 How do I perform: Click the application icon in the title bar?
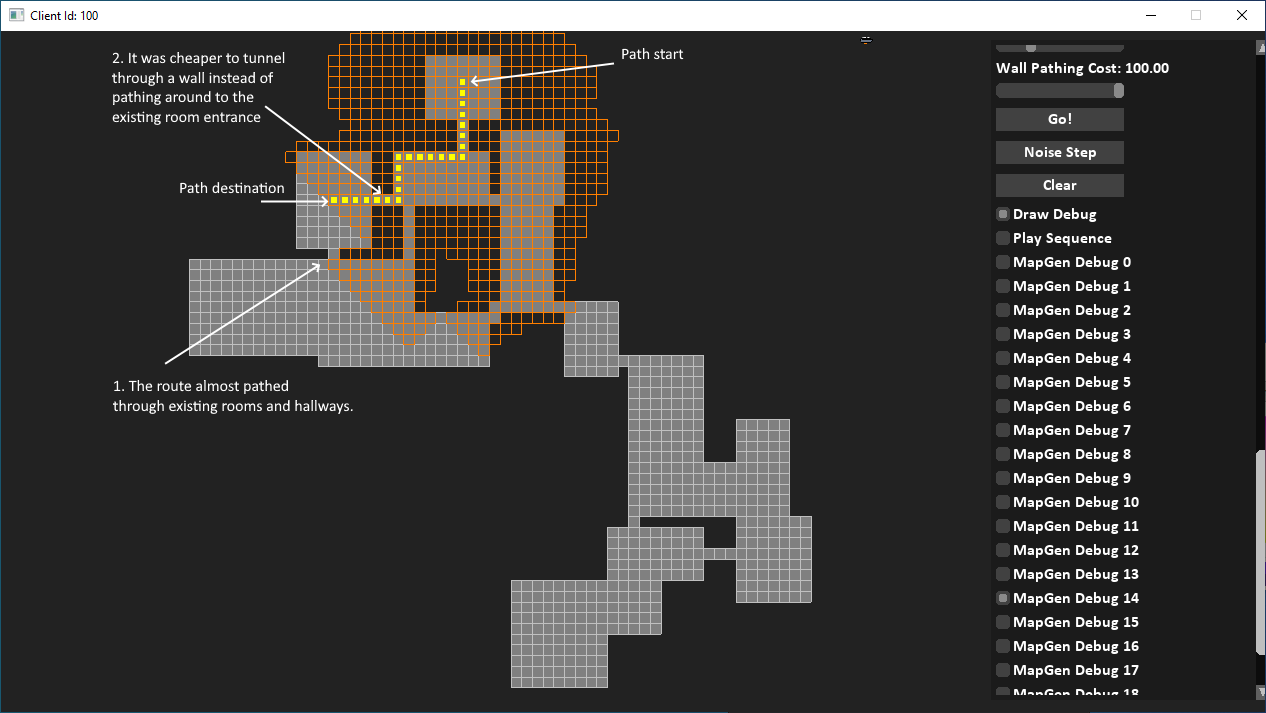[x=14, y=15]
